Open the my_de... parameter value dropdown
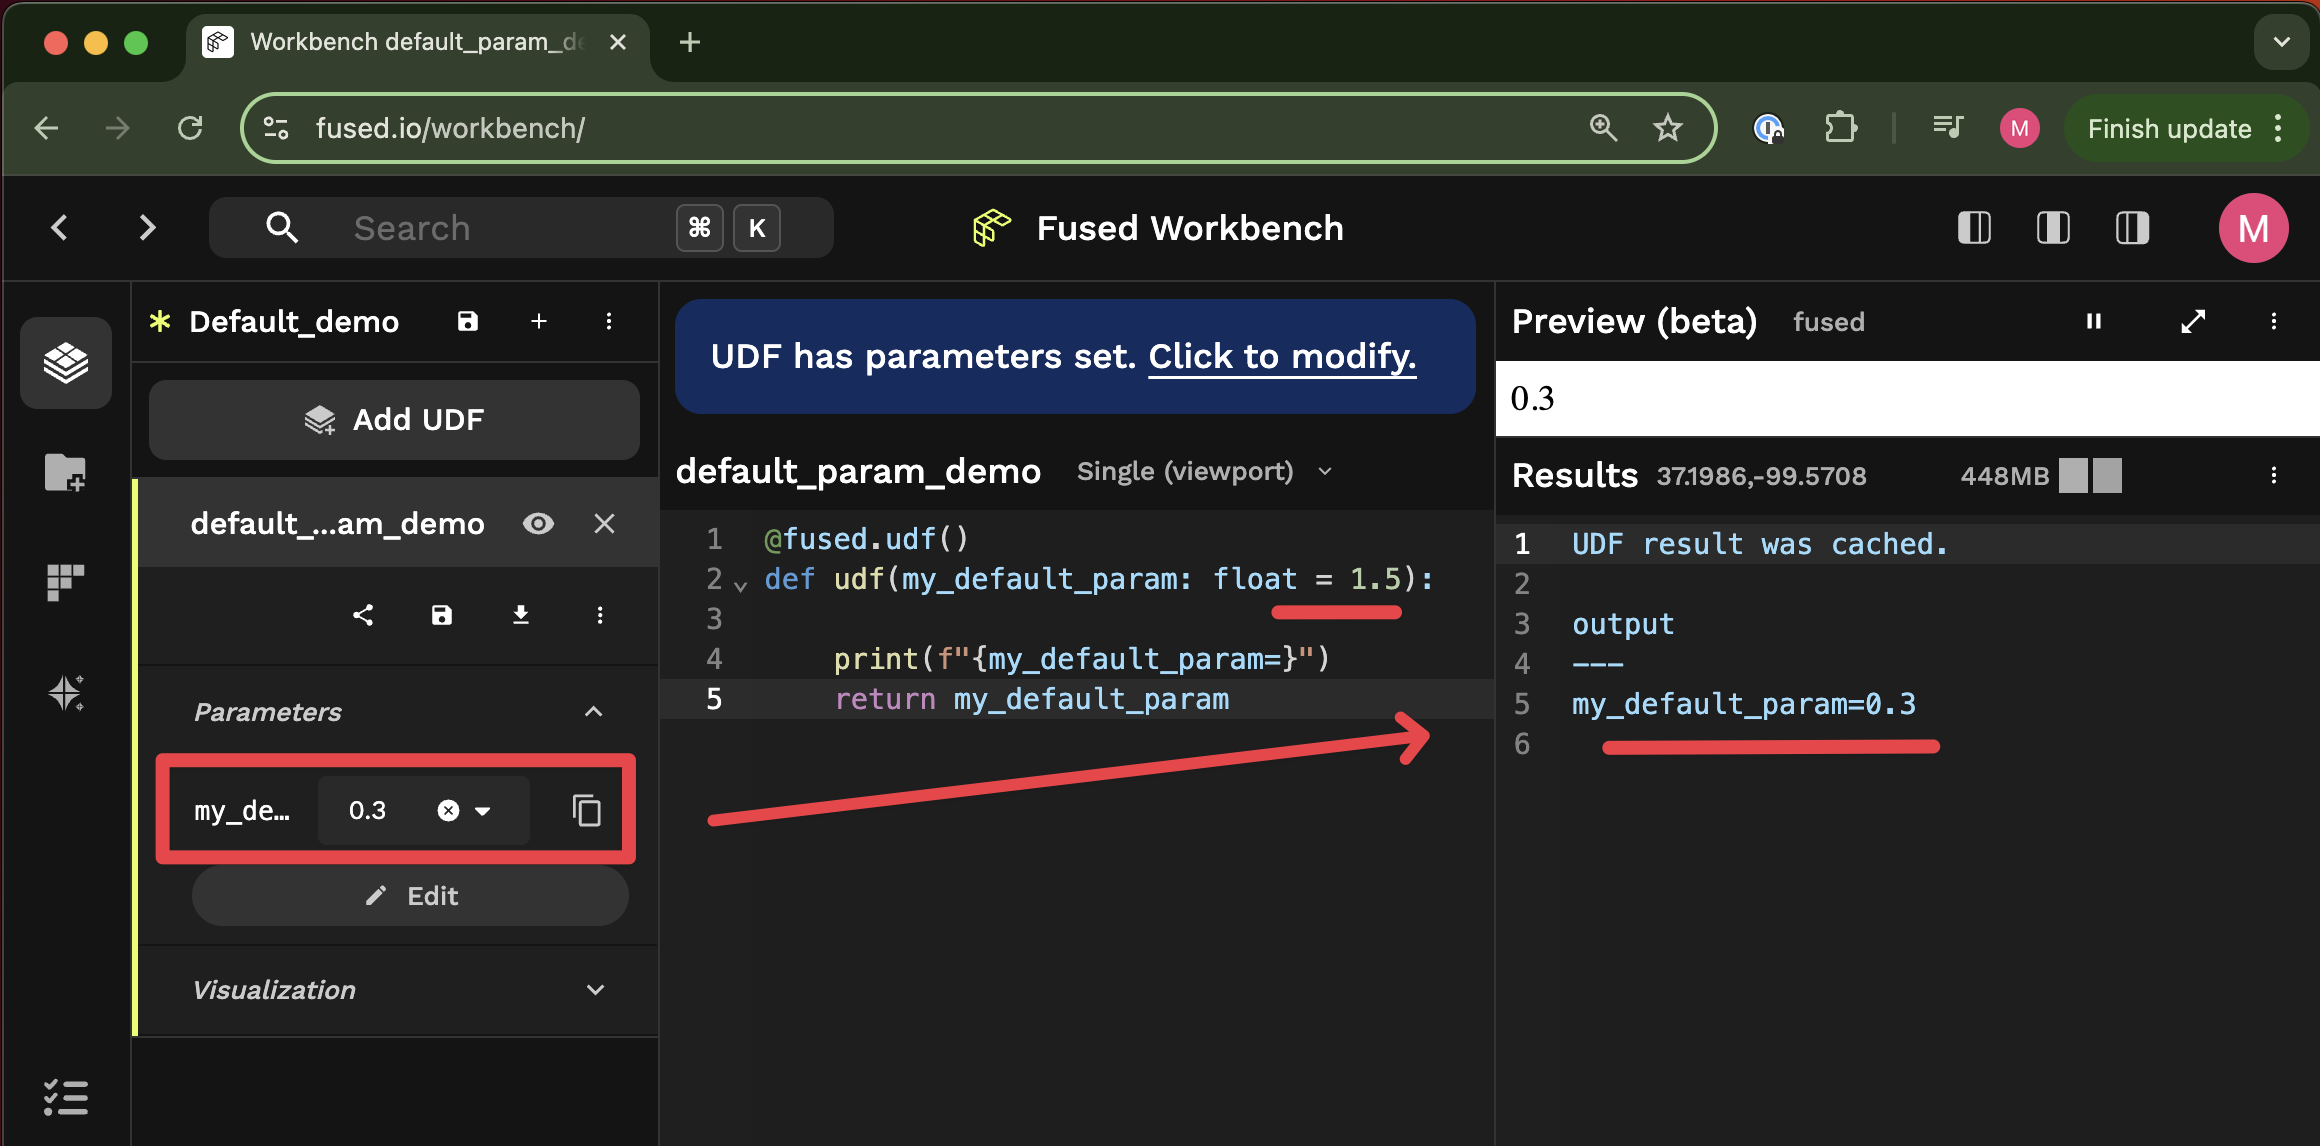The height and width of the screenshot is (1146, 2320). [483, 811]
